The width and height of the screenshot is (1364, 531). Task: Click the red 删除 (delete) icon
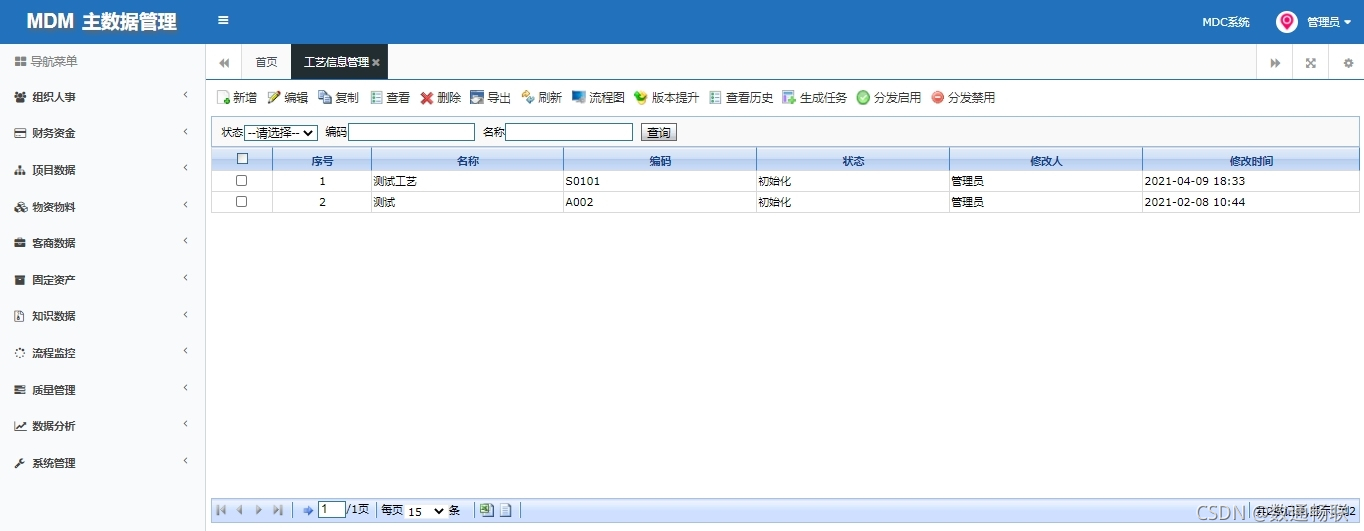click(x=427, y=98)
